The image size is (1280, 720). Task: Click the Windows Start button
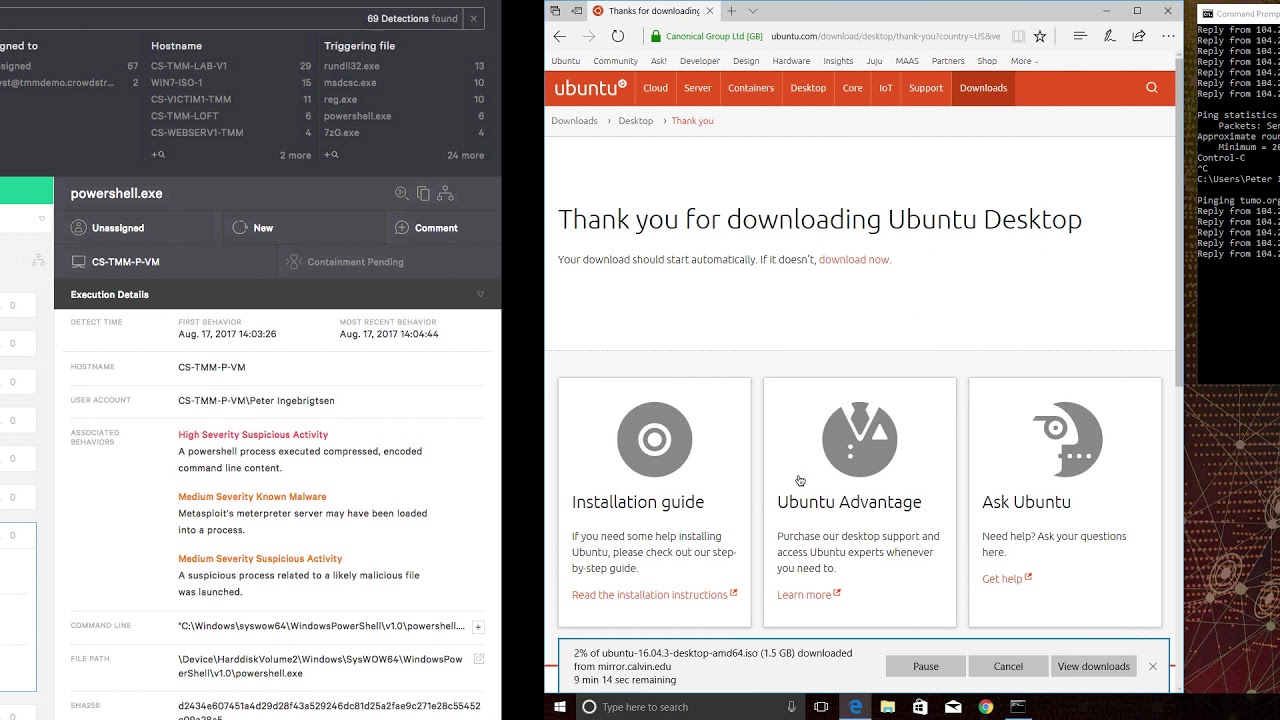pyautogui.click(x=560, y=707)
